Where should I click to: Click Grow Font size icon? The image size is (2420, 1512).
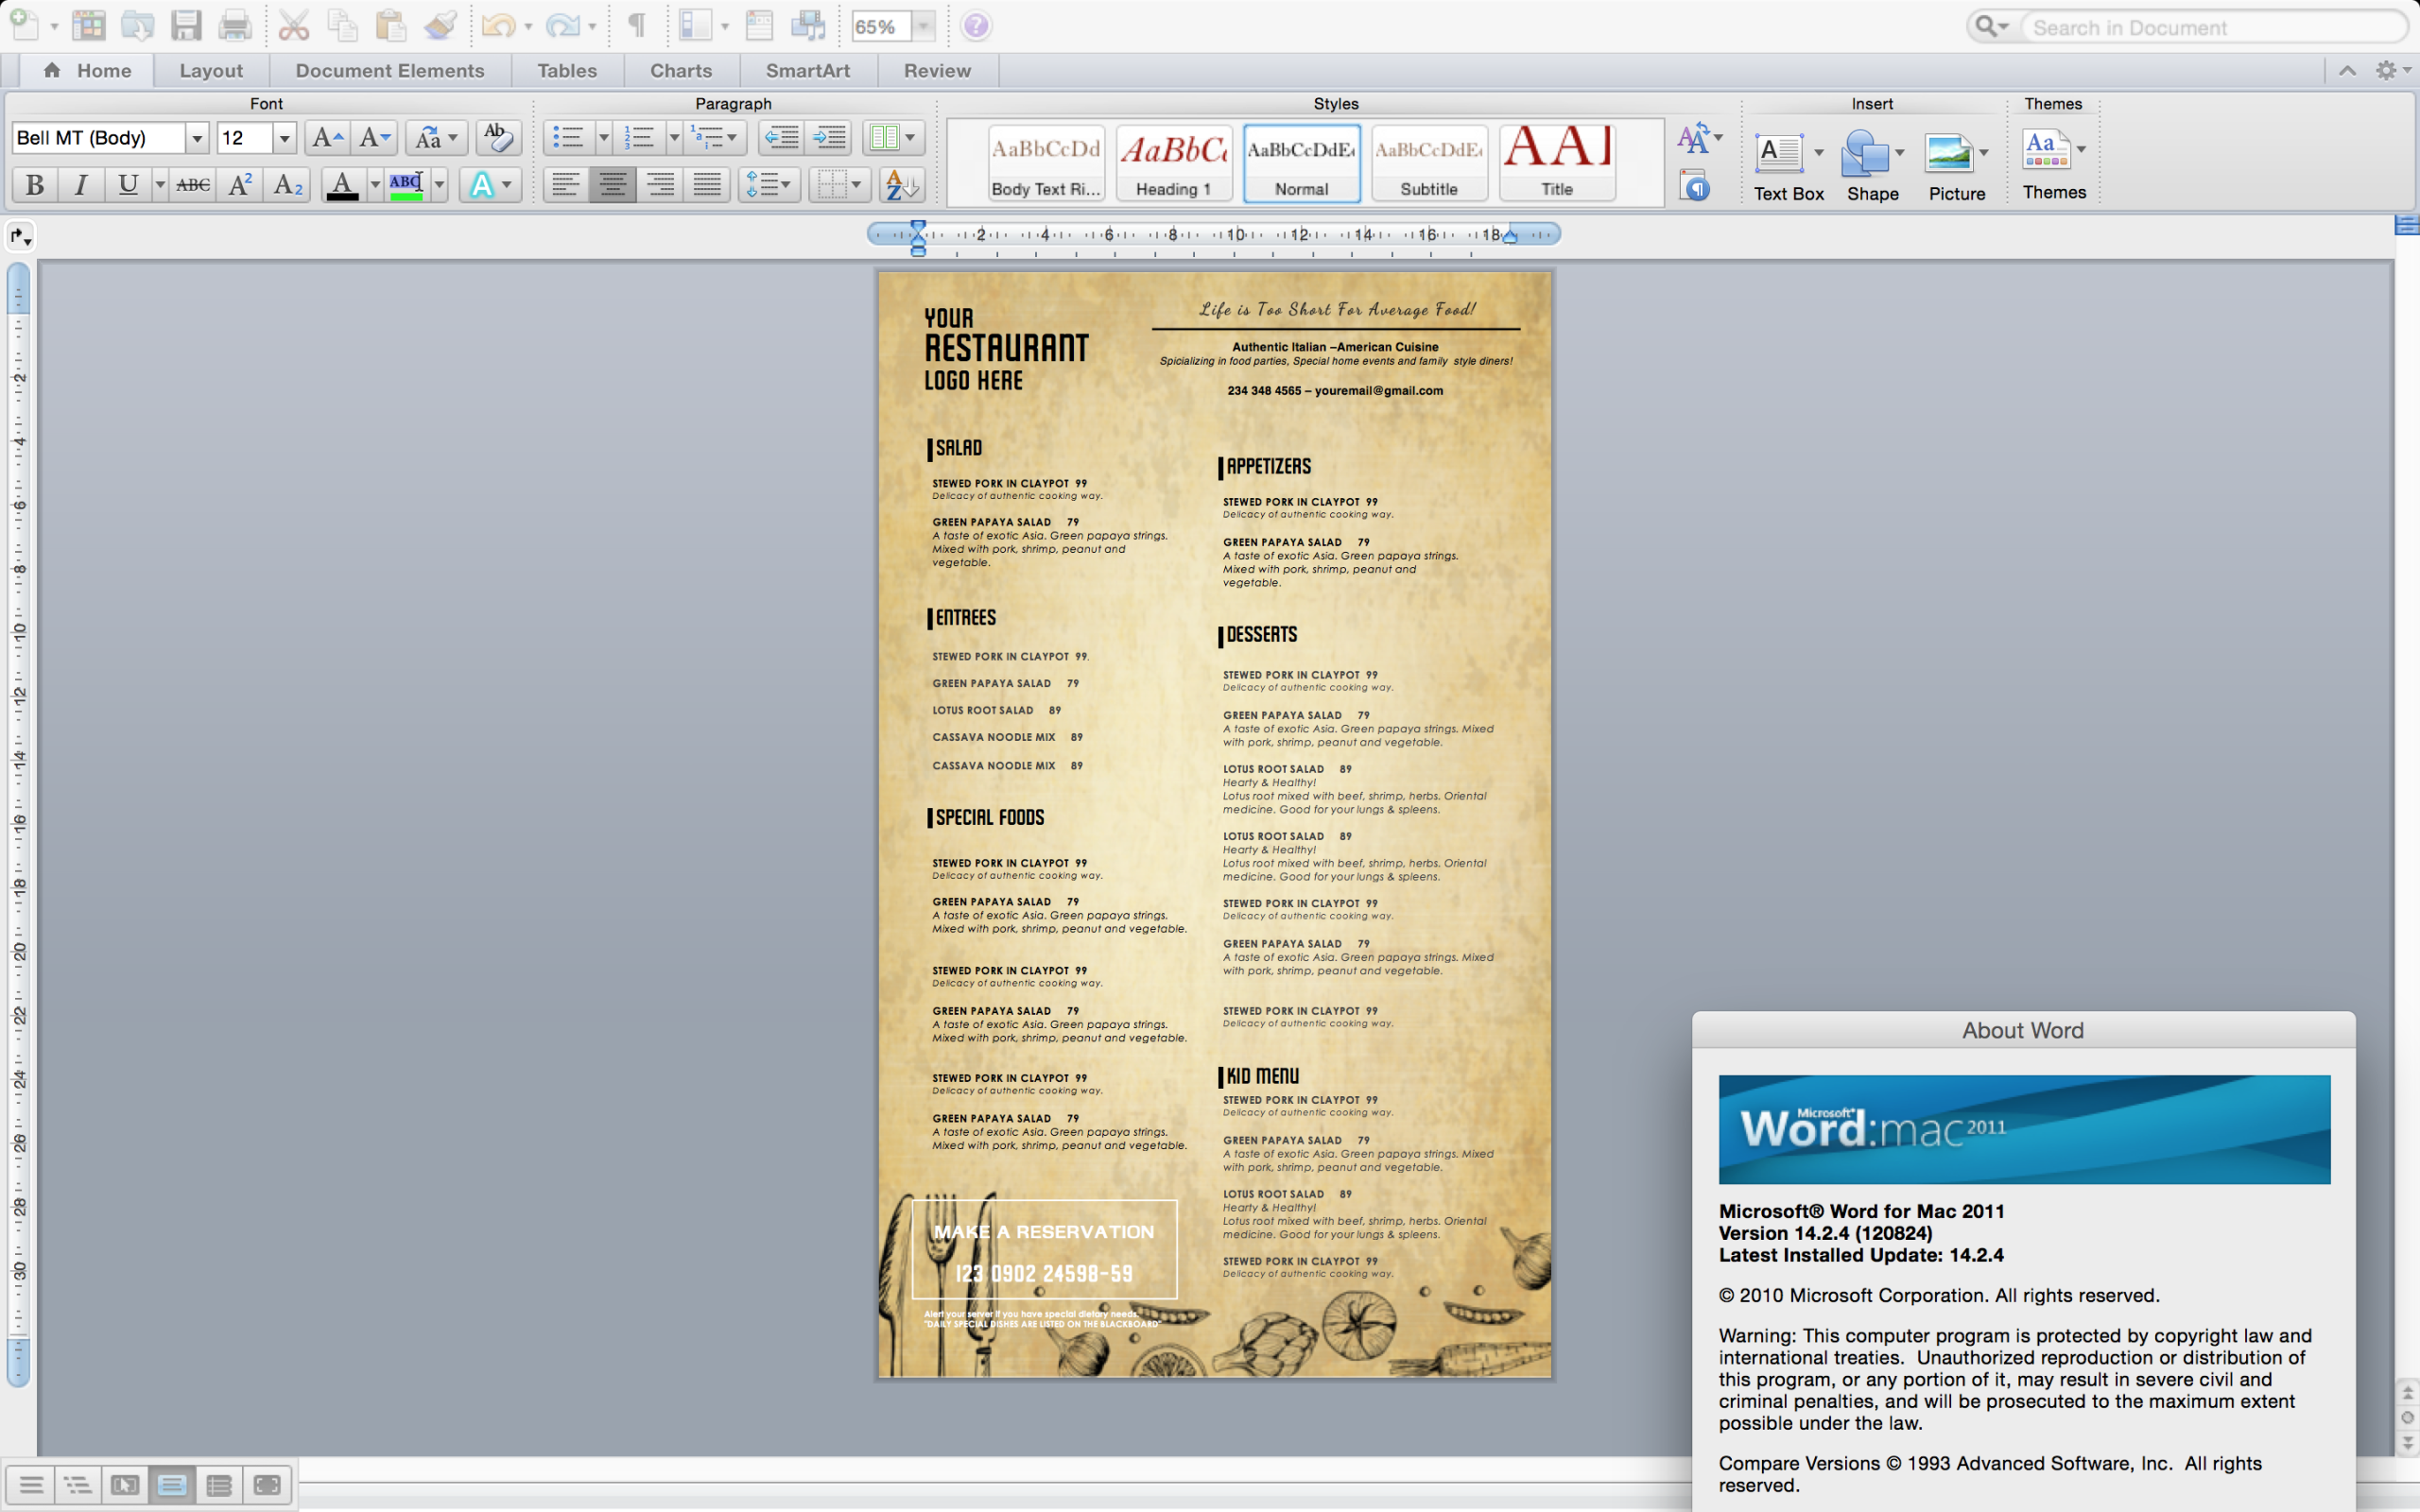click(327, 138)
